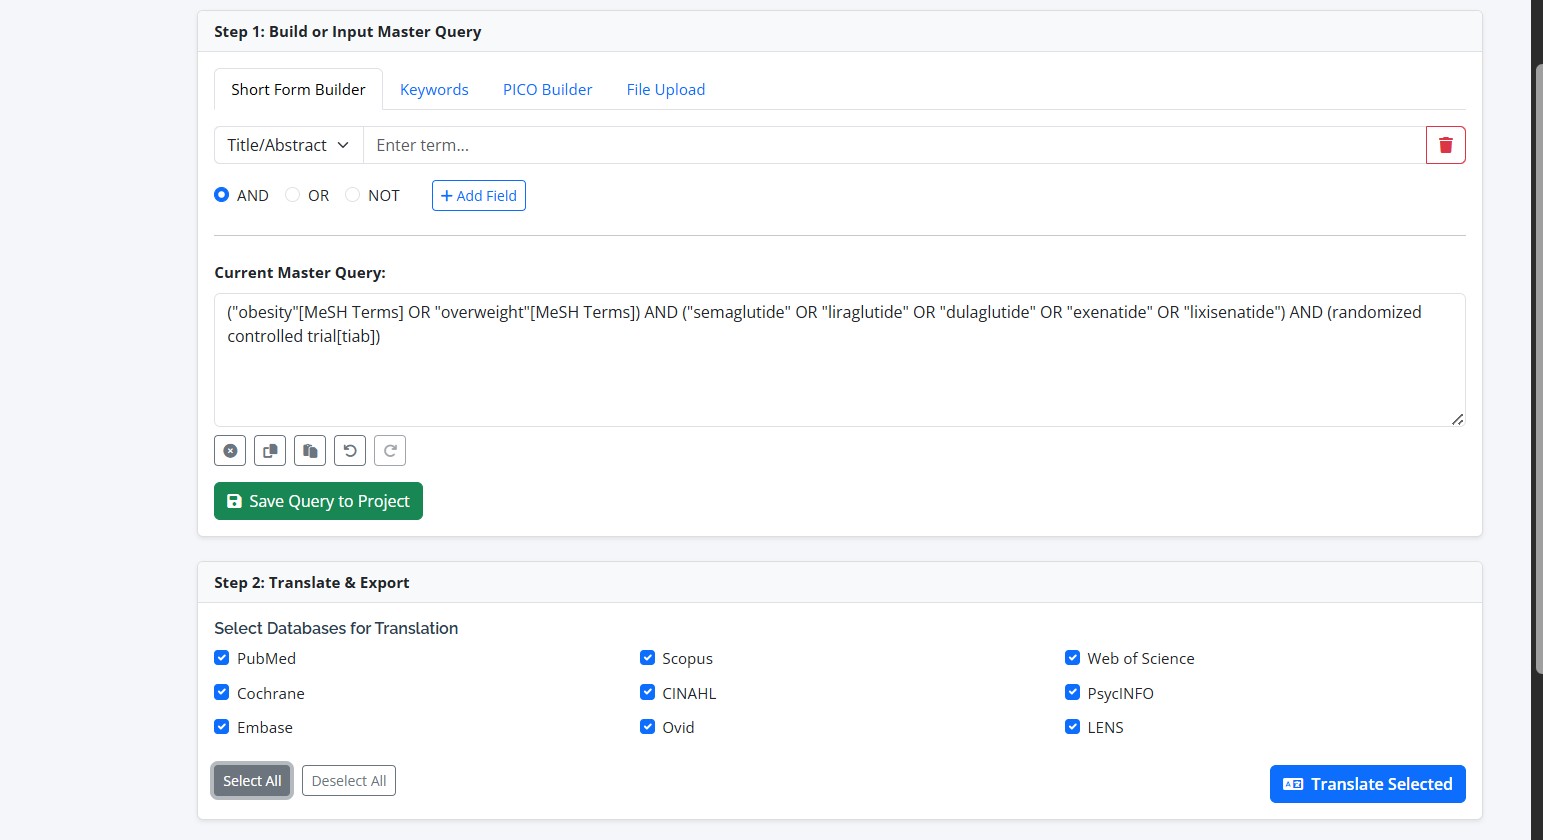The width and height of the screenshot is (1543, 840).
Task: Uncheck the PubMed database checkbox
Action: point(222,658)
